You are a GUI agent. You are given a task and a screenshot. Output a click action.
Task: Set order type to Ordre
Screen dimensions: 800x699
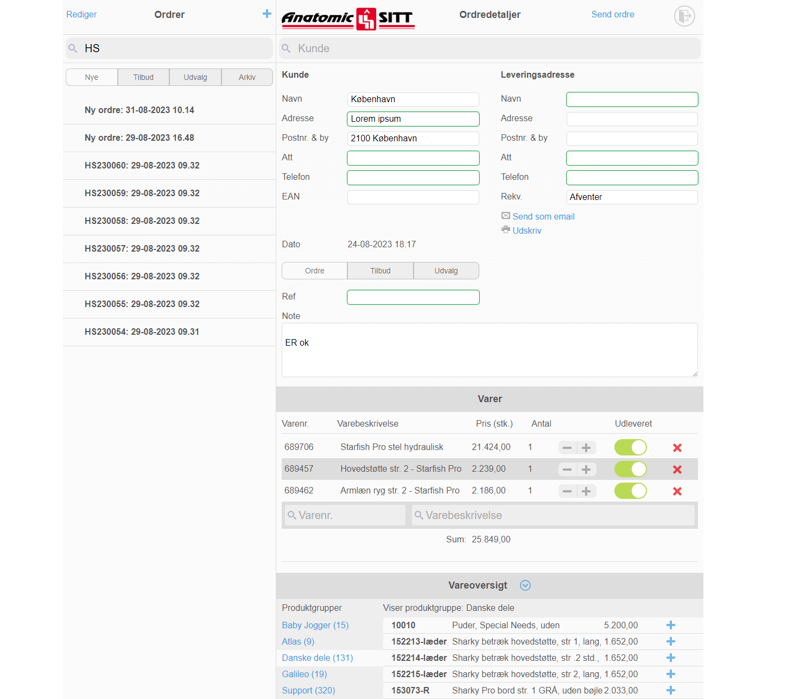pos(315,270)
